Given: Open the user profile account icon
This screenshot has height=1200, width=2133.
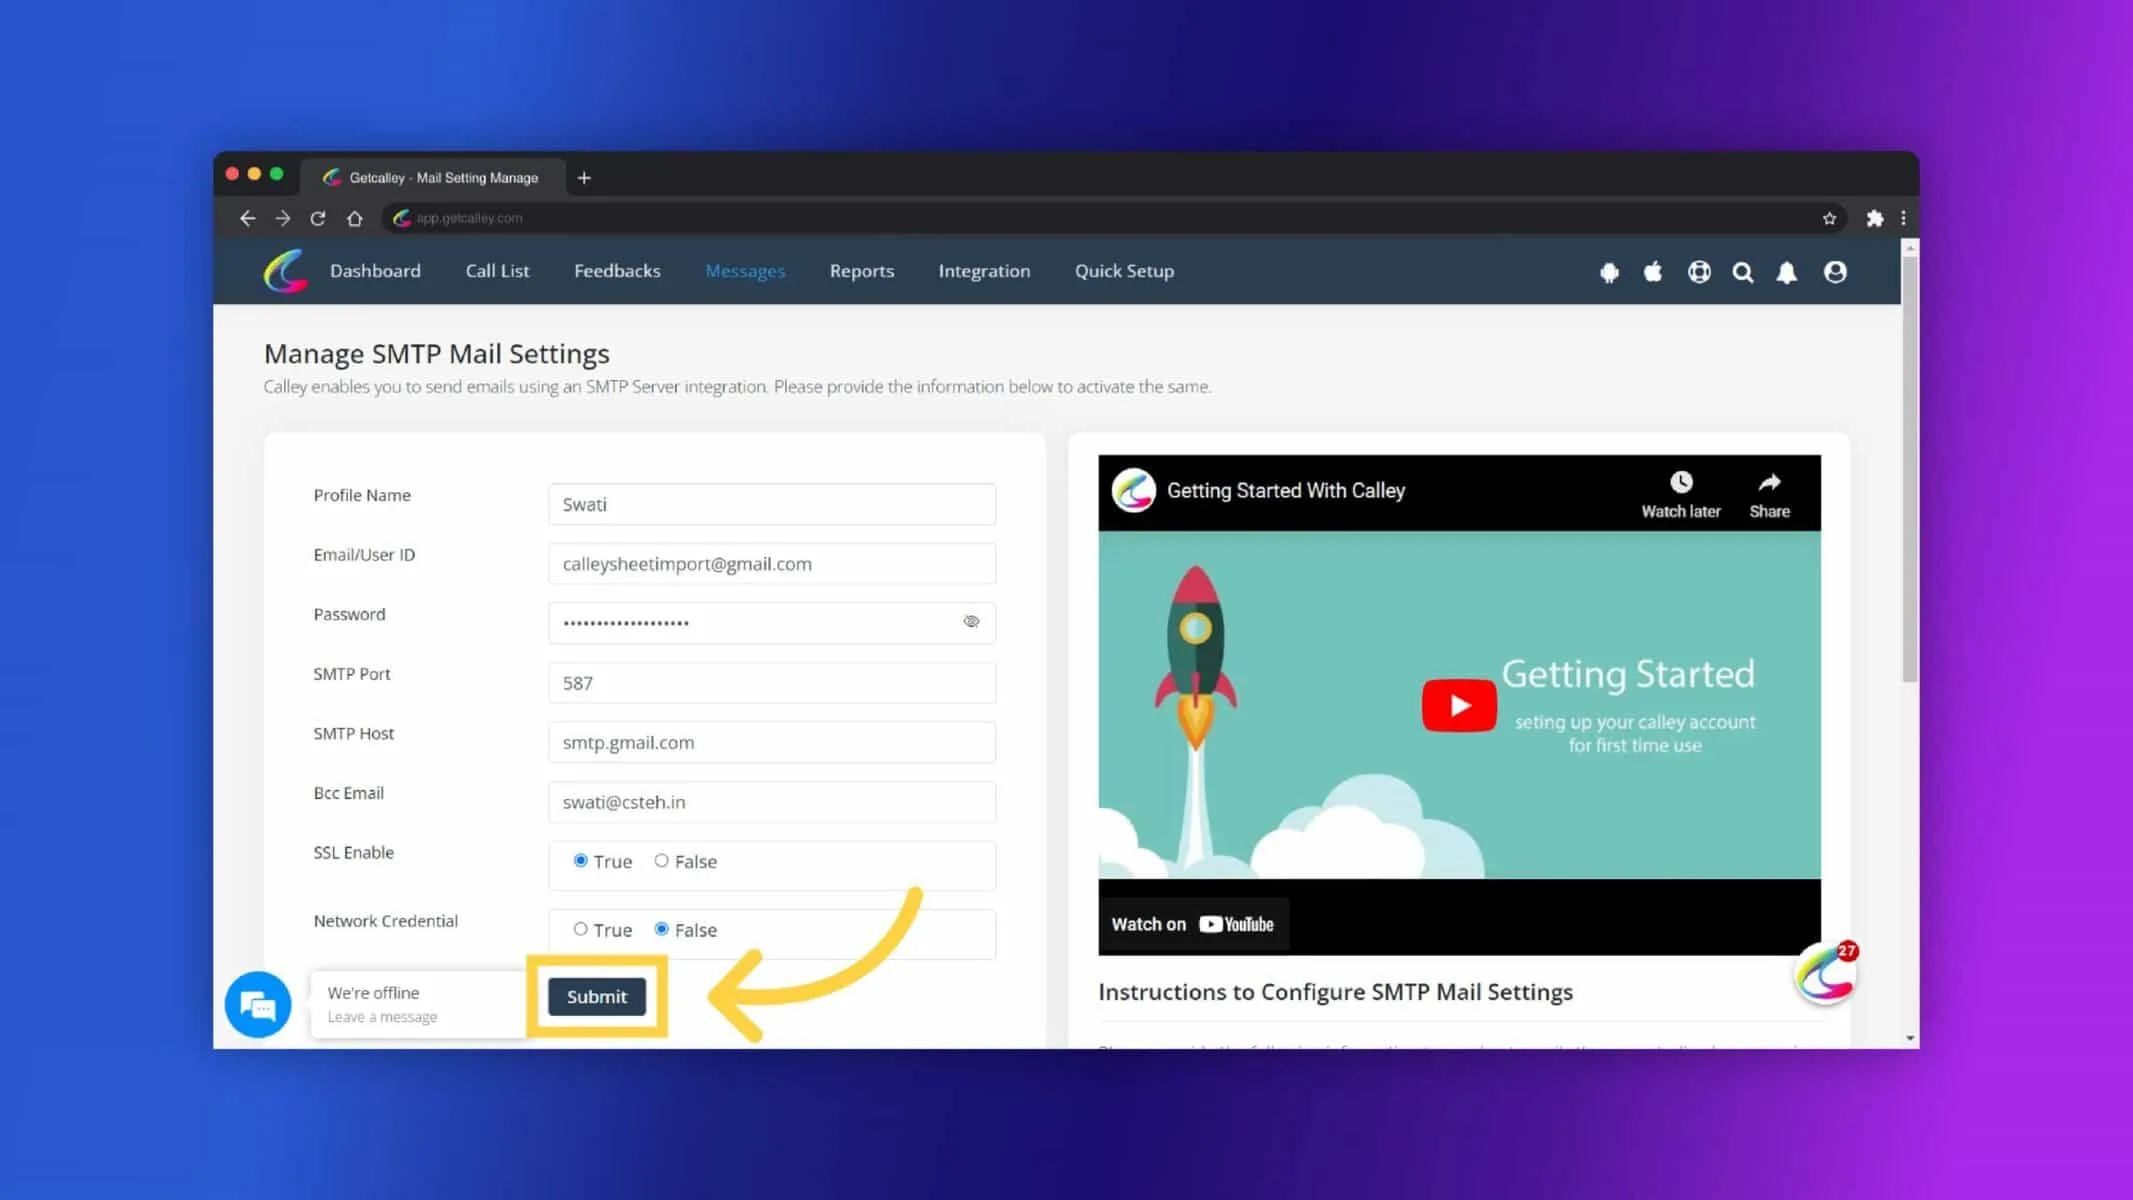Looking at the screenshot, I should click(1835, 272).
